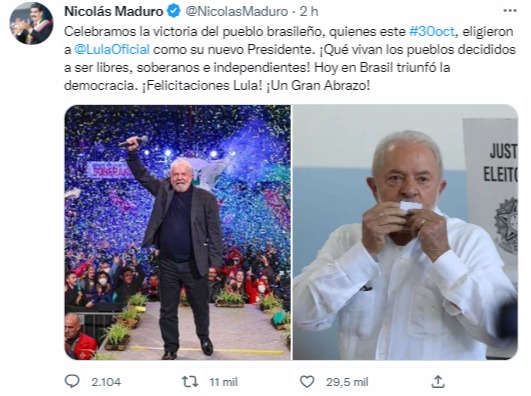Click the reply speech bubble icon

[72, 382]
